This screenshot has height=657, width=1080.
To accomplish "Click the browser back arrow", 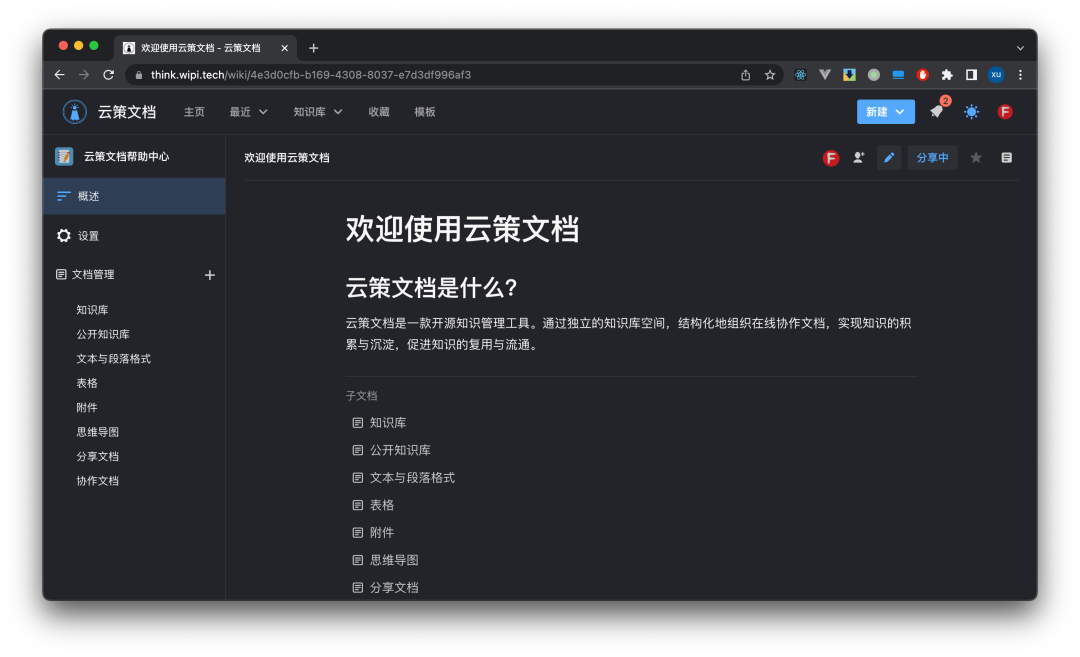I will click(x=59, y=74).
